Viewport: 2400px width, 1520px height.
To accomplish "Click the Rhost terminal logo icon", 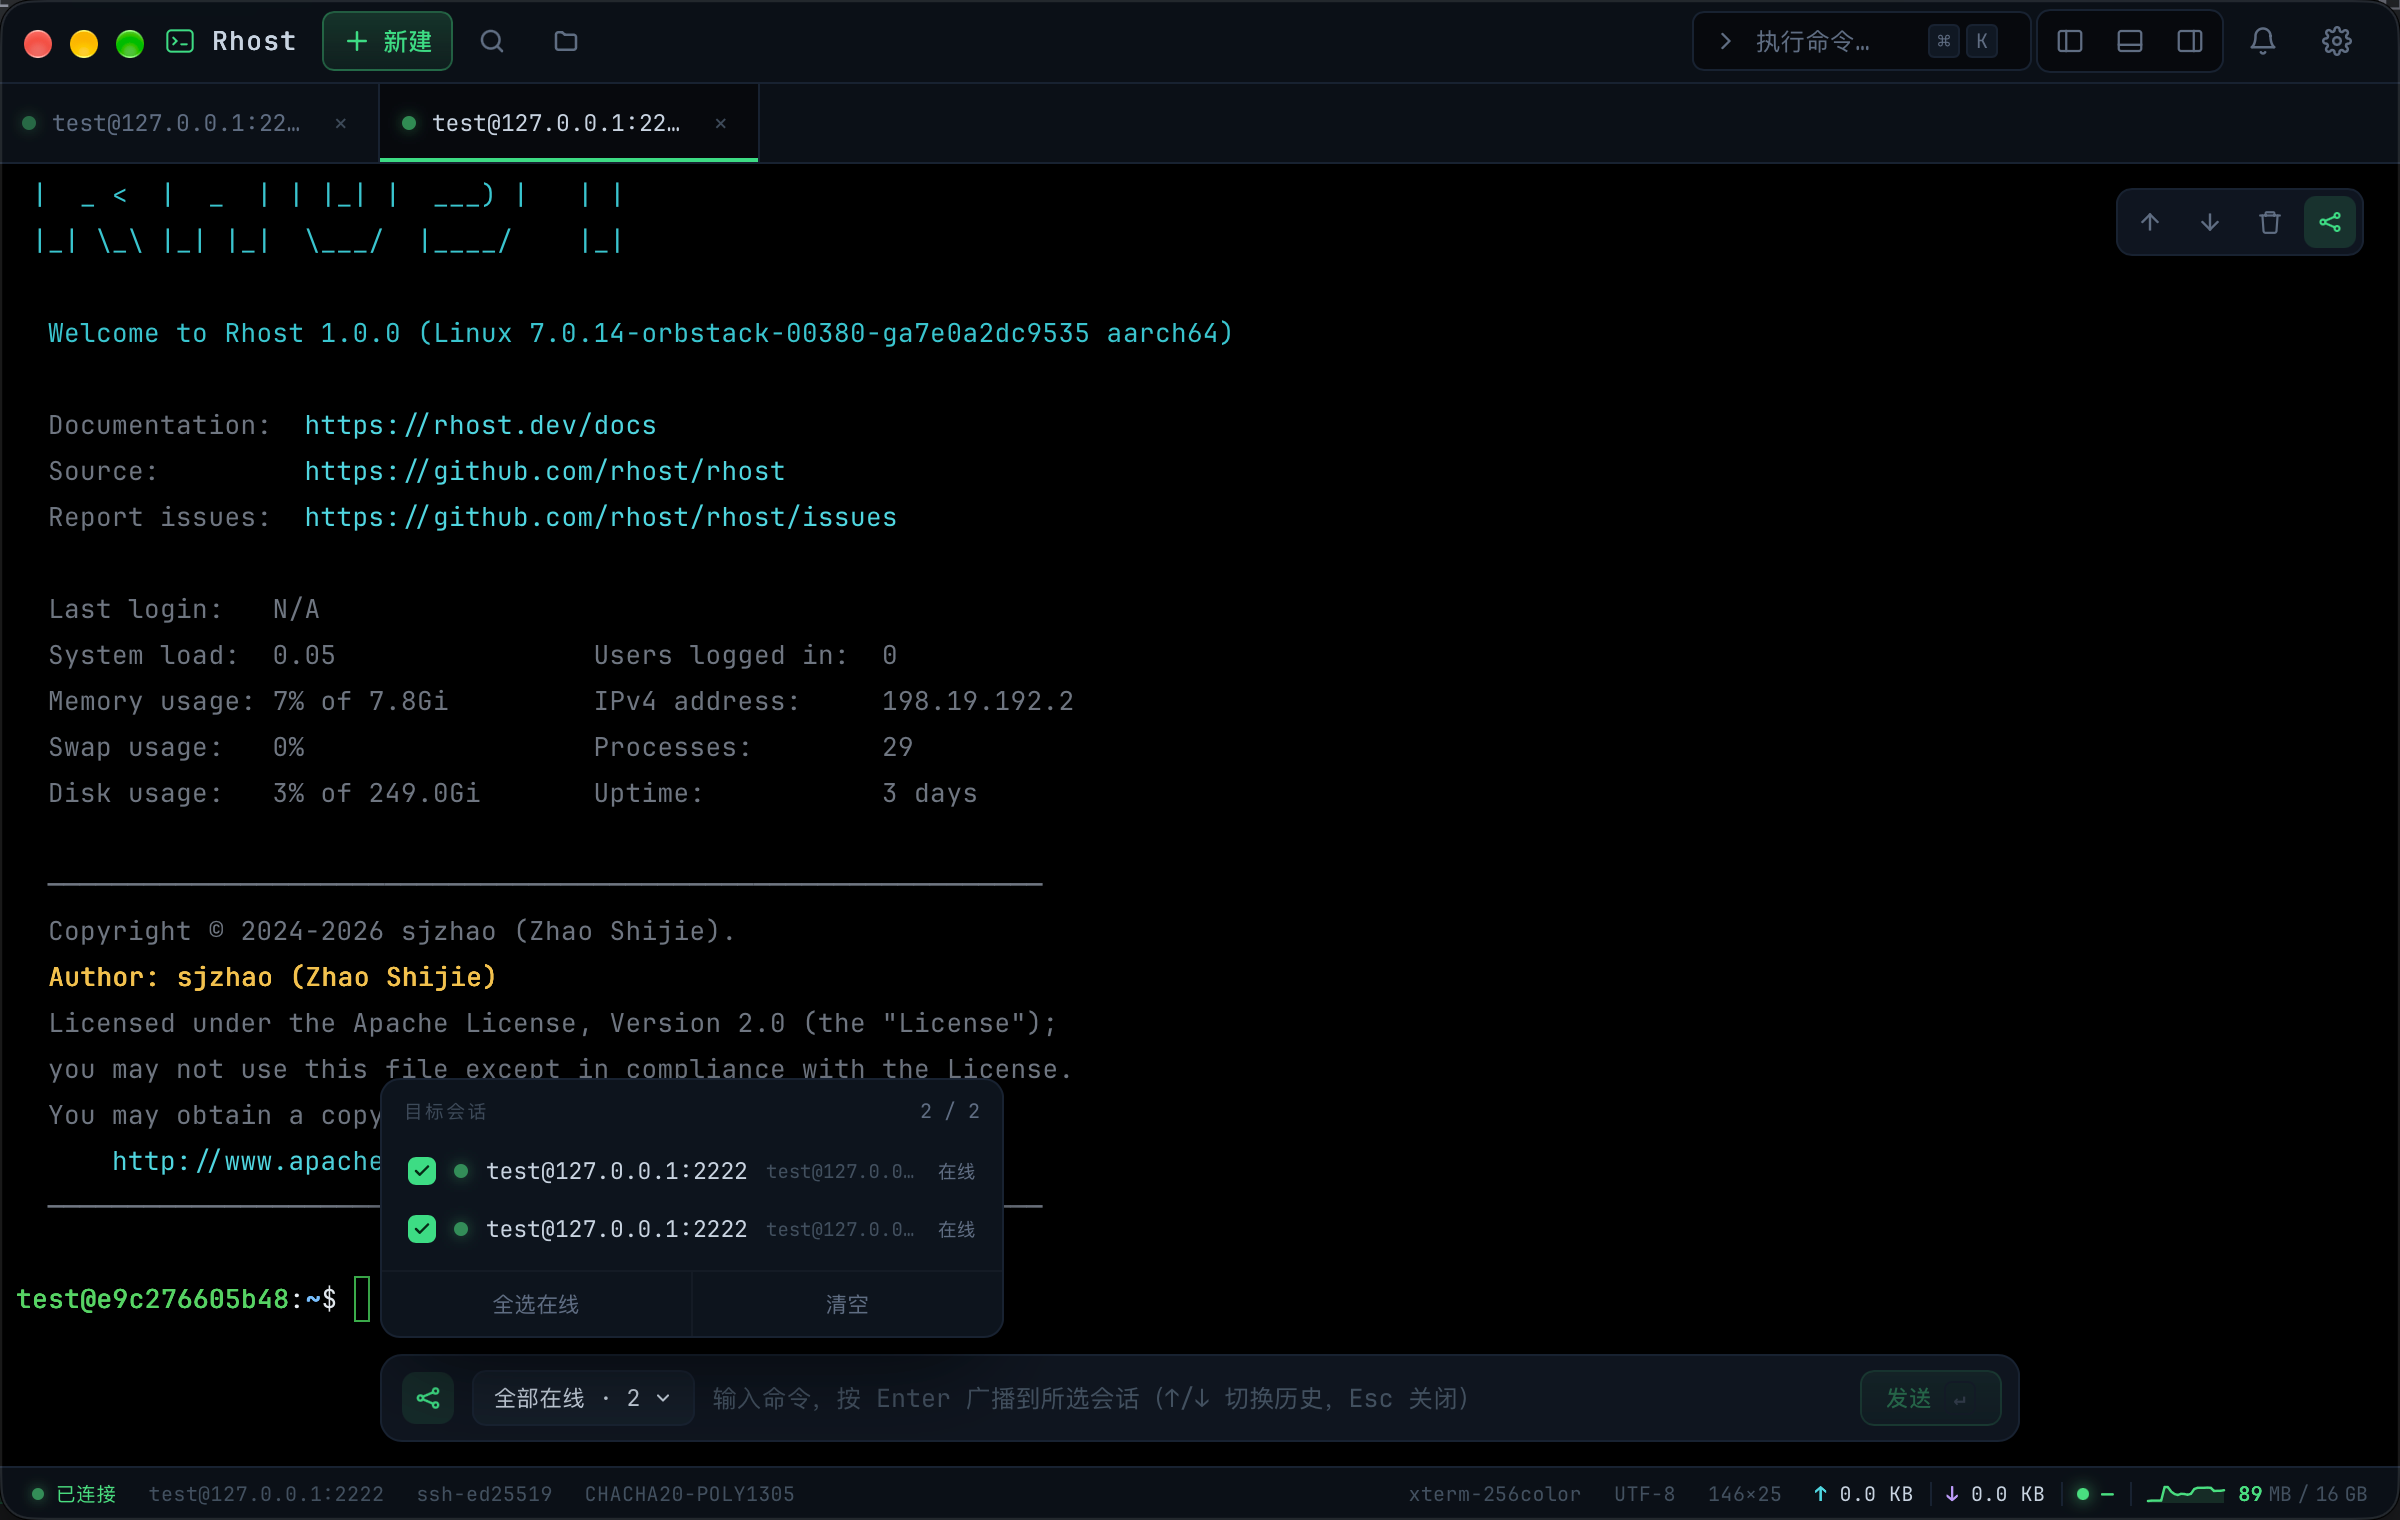I will pos(180,41).
